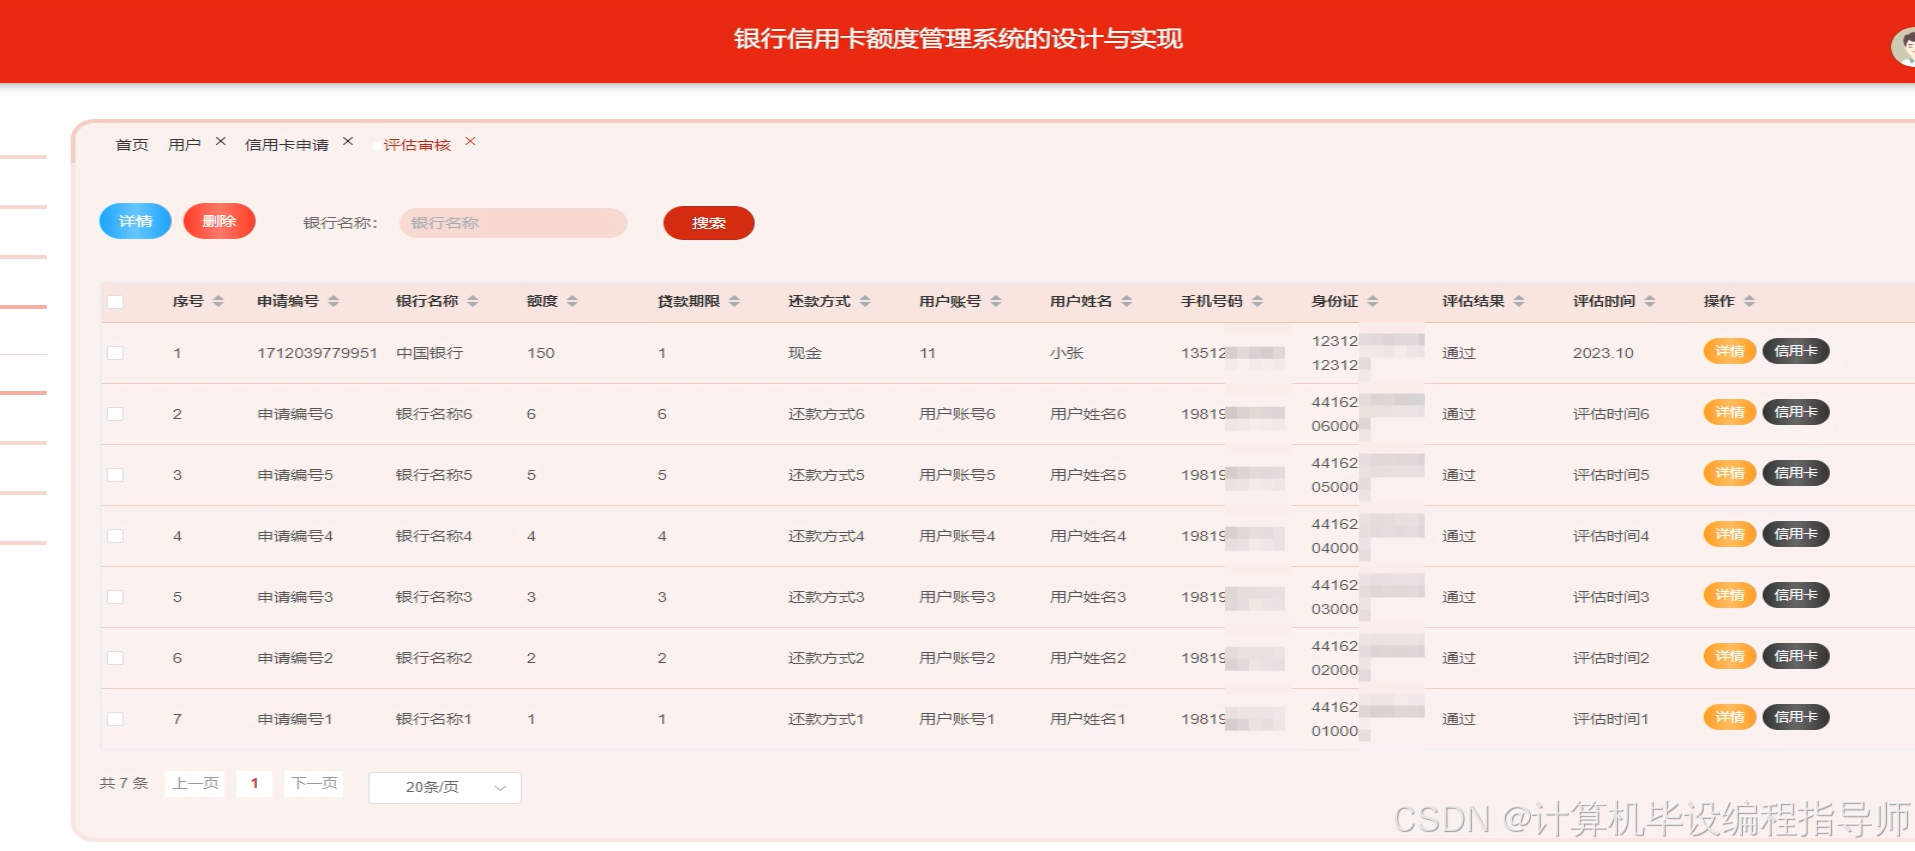Go to previous page 上一页
Screen dimensions: 1915x851
[195, 783]
